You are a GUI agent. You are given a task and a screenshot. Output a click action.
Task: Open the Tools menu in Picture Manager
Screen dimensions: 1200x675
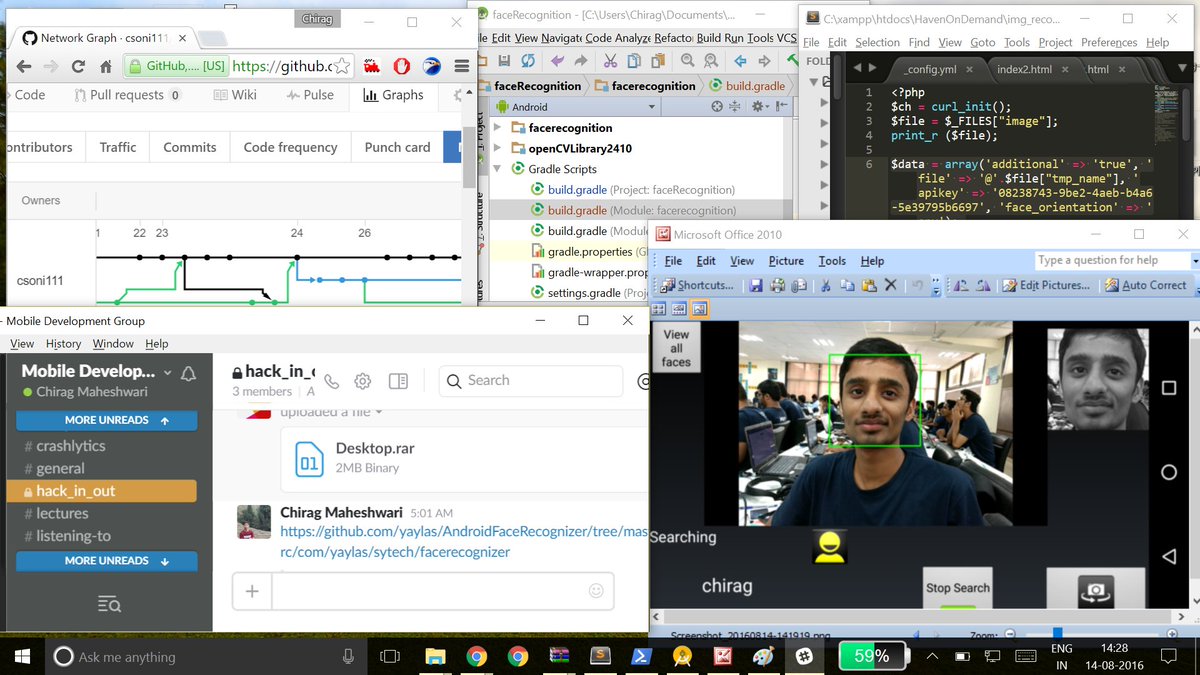pyautogui.click(x=832, y=261)
